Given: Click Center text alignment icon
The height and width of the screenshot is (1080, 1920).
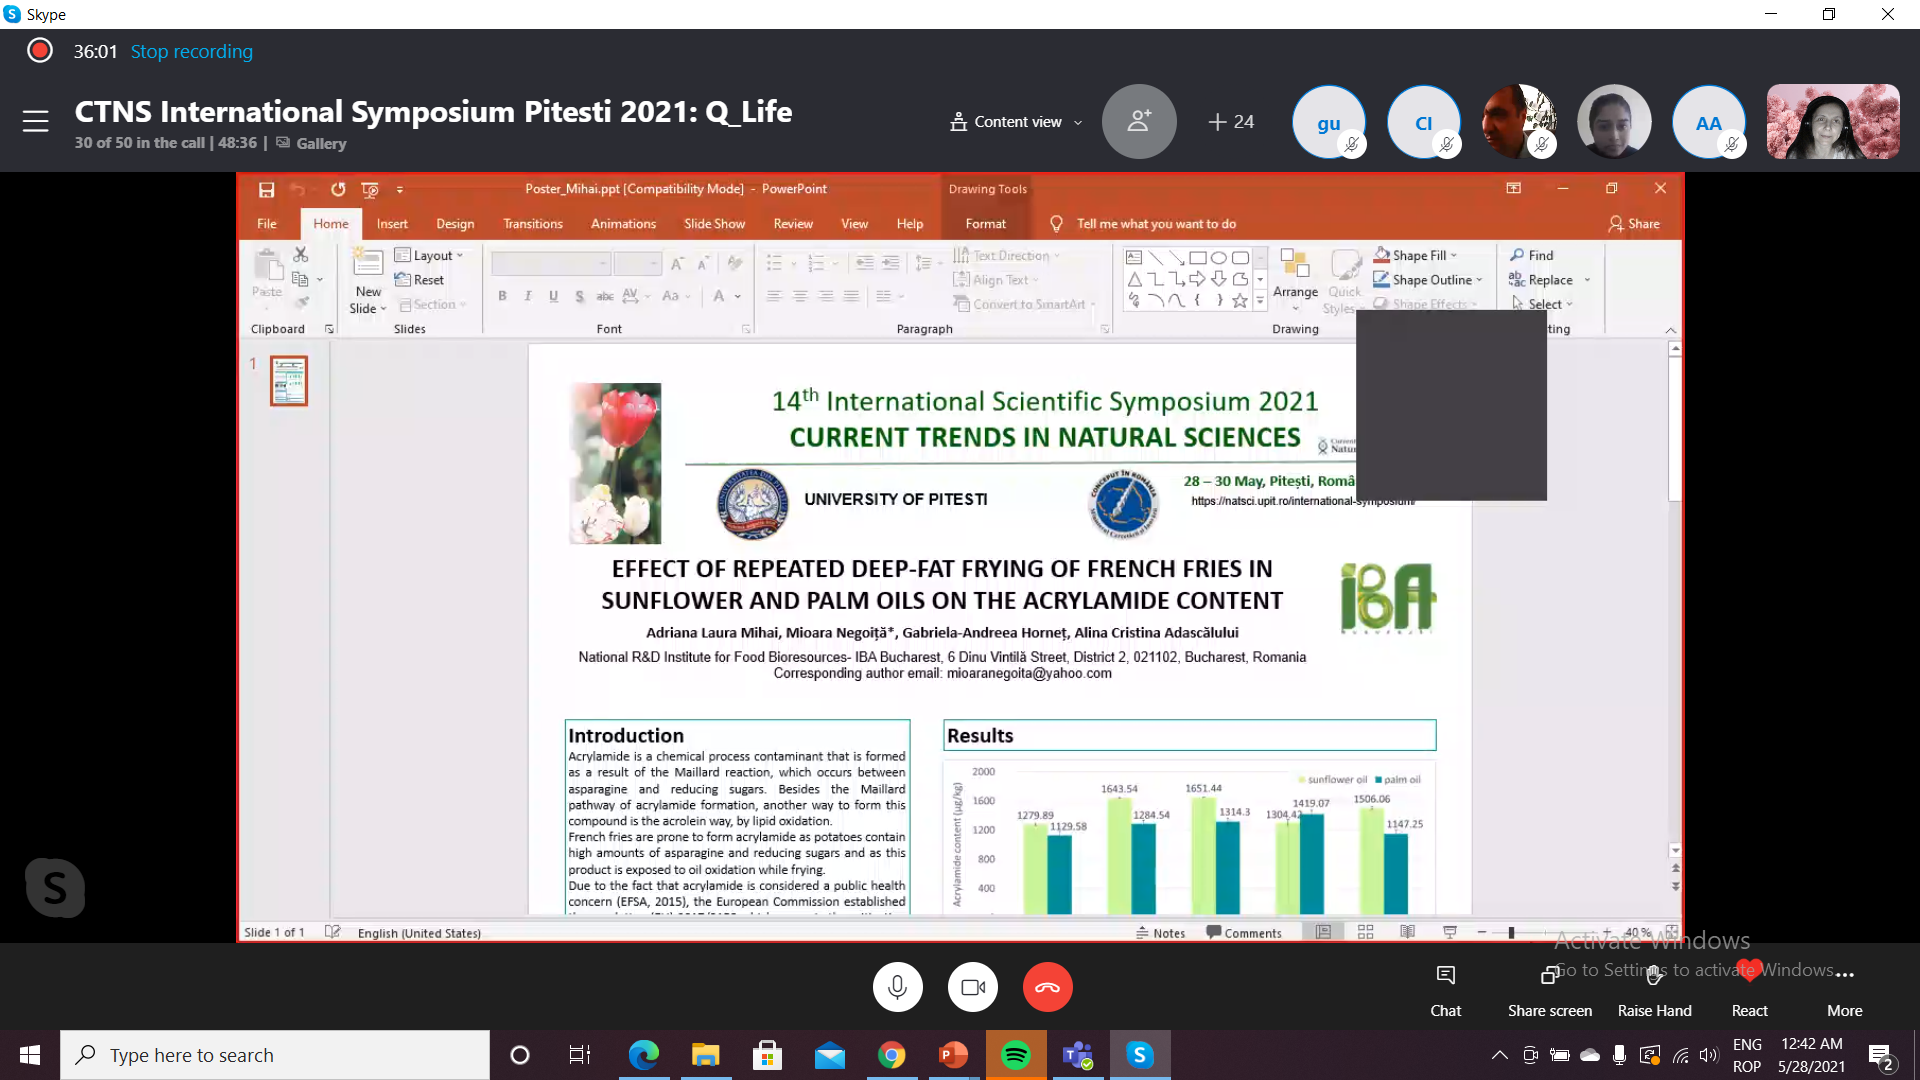Looking at the screenshot, I should pyautogui.click(x=800, y=296).
